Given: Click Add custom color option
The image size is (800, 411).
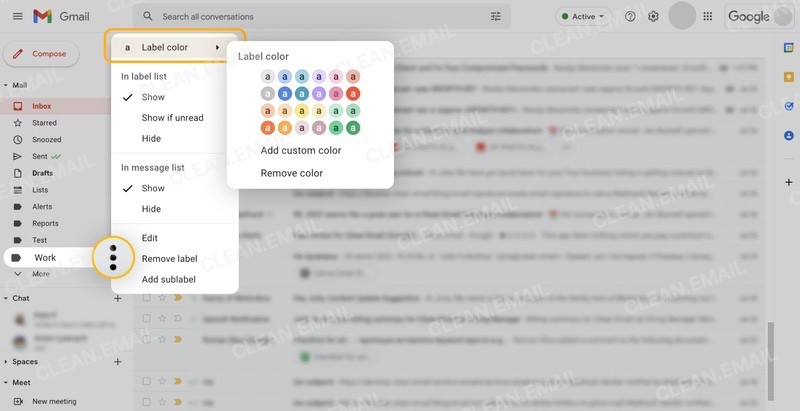Looking at the screenshot, I should pos(300,150).
